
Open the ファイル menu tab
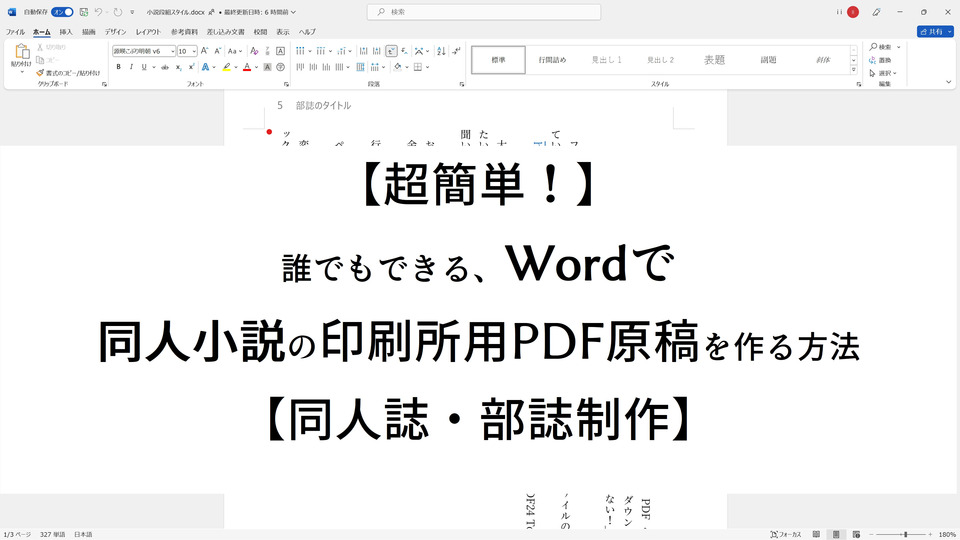coord(15,32)
